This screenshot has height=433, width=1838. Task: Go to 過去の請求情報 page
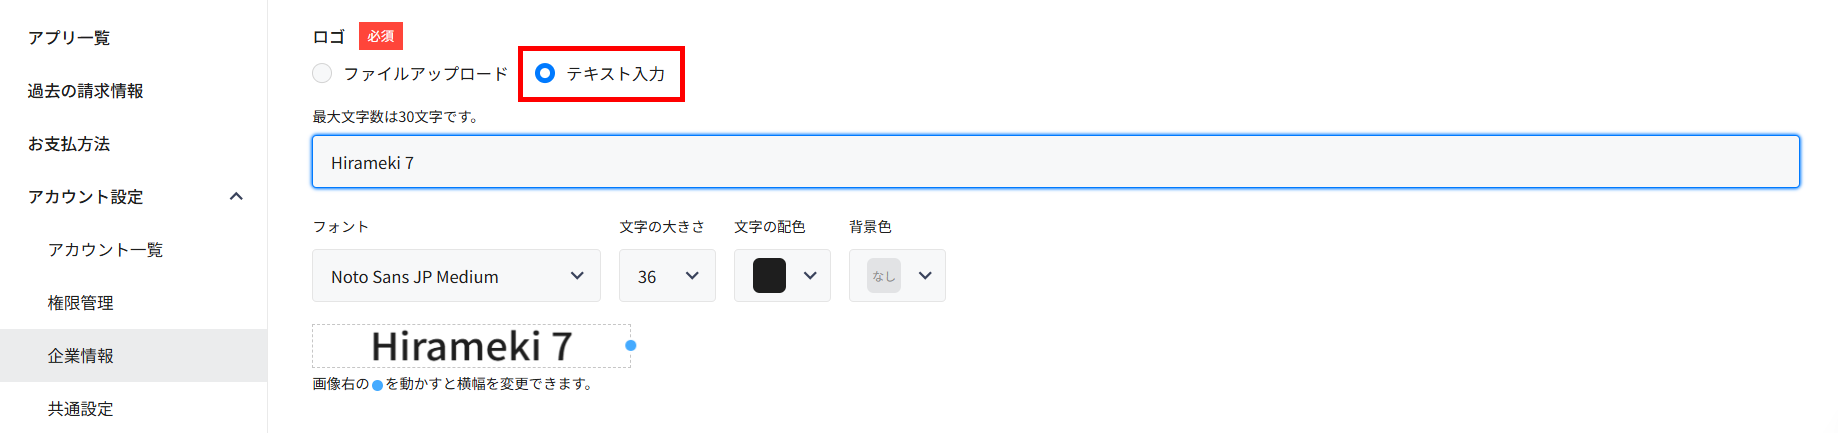(x=85, y=91)
